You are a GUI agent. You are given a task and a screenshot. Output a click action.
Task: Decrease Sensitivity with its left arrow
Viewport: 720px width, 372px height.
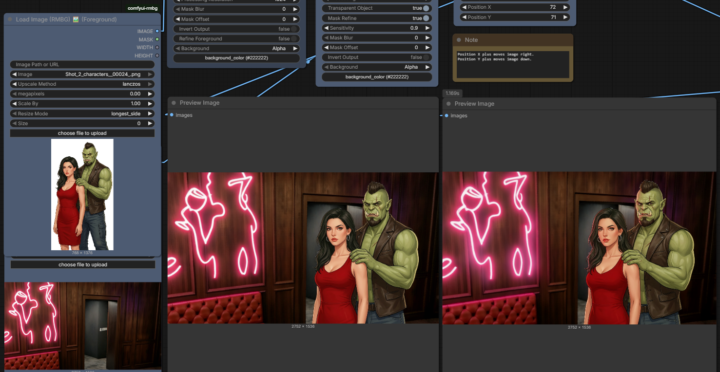pyautogui.click(x=326, y=28)
